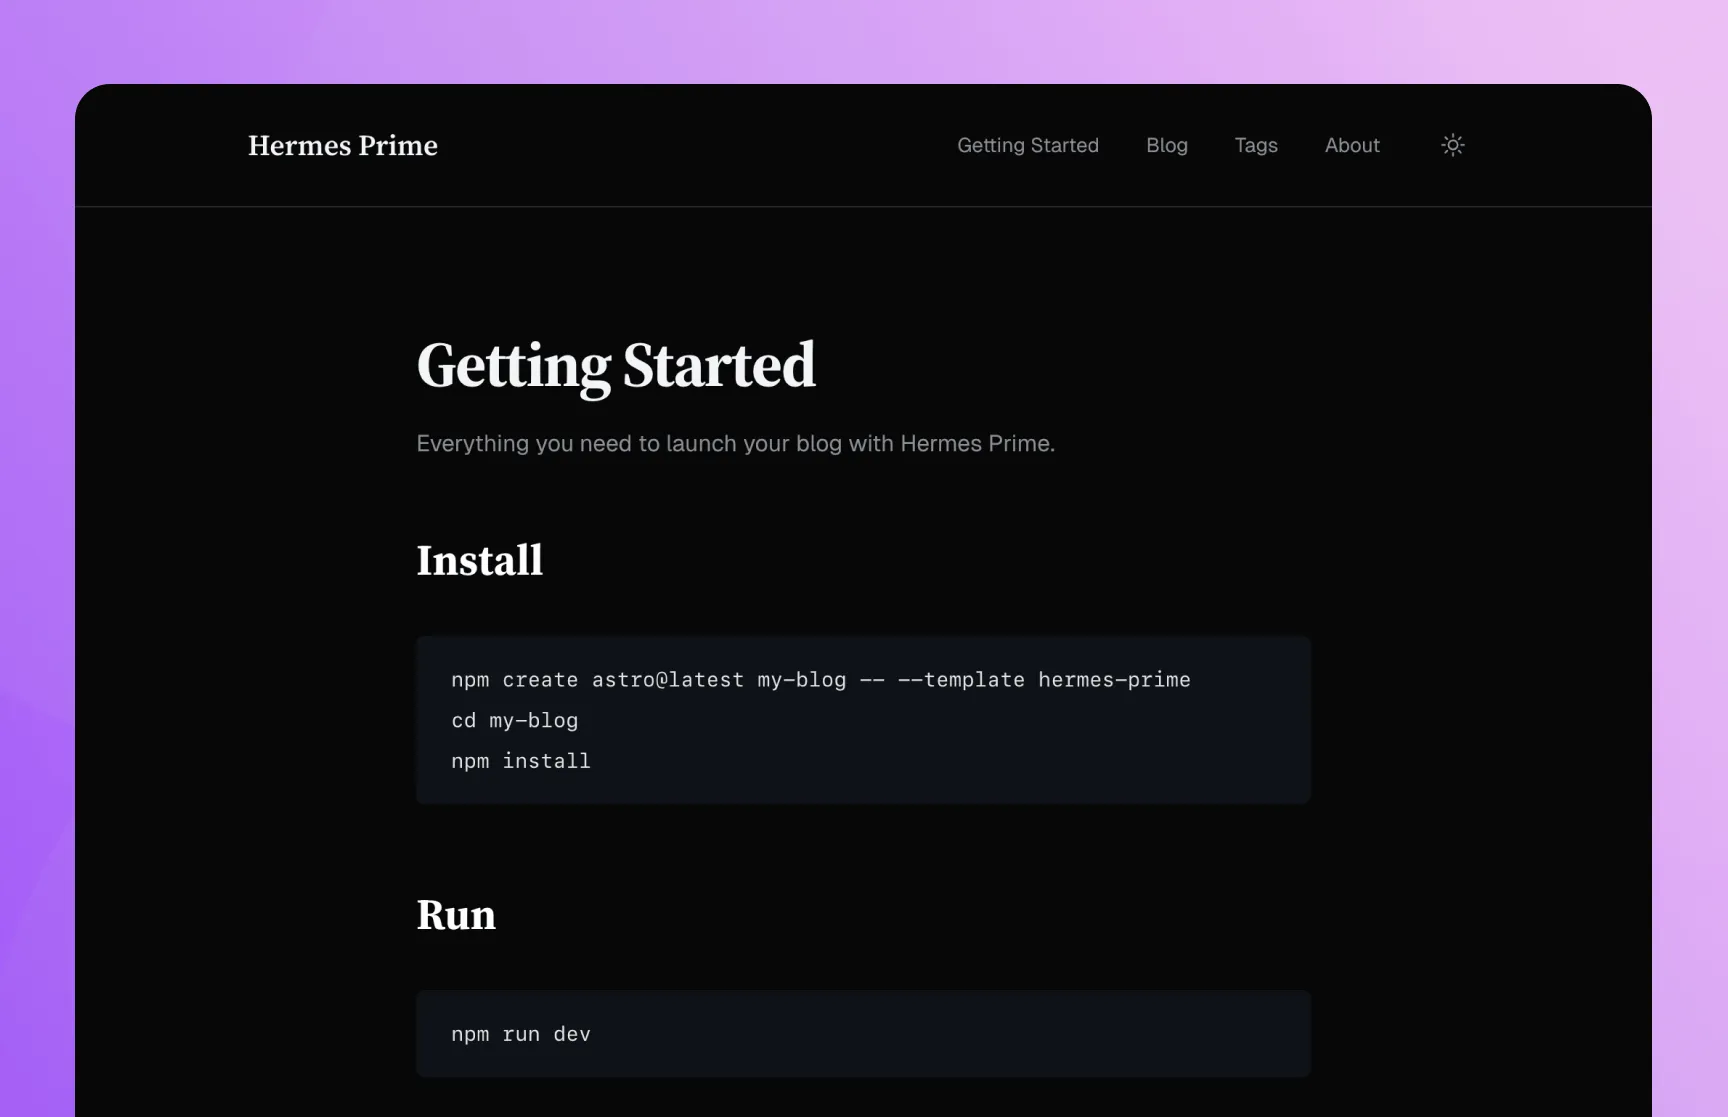Click the word 'dev' in the Run code block
Image resolution: width=1728 pixels, height=1117 pixels.
coord(572,1034)
